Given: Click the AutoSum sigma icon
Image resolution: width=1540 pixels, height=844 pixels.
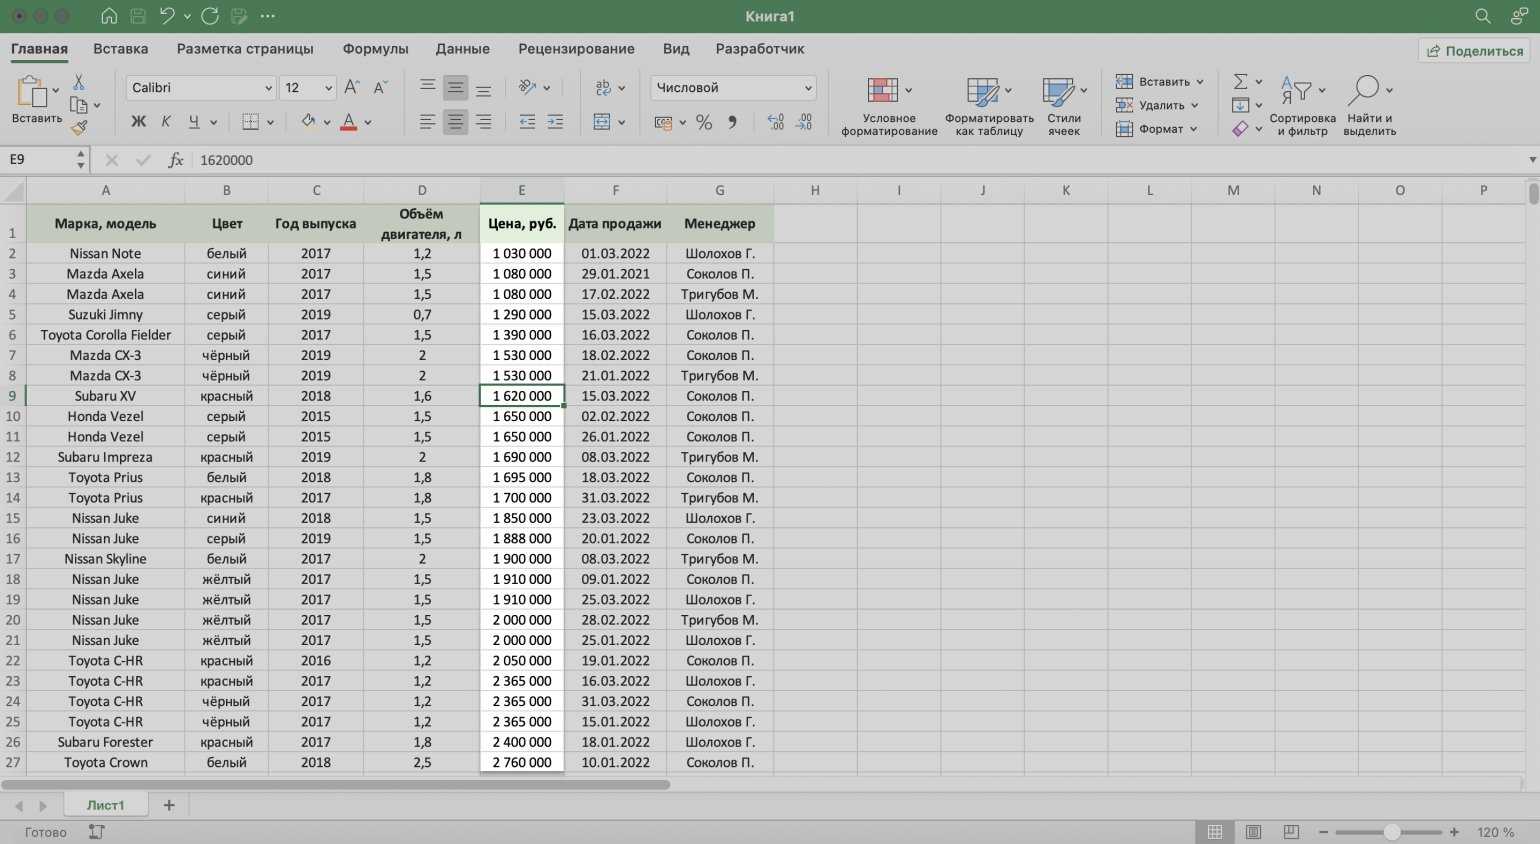Looking at the screenshot, I should [x=1240, y=81].
